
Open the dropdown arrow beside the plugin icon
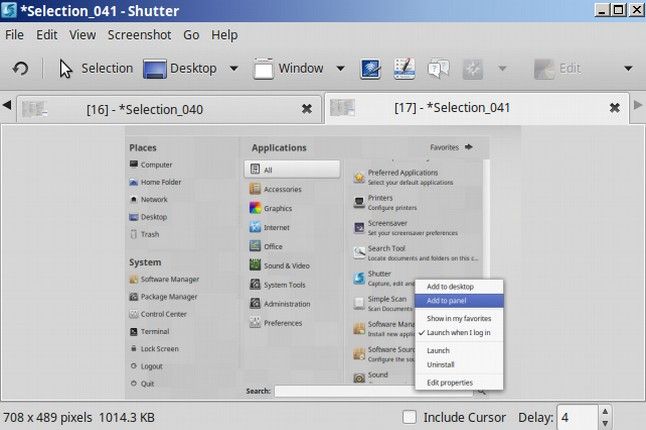(x=502, y=68)
